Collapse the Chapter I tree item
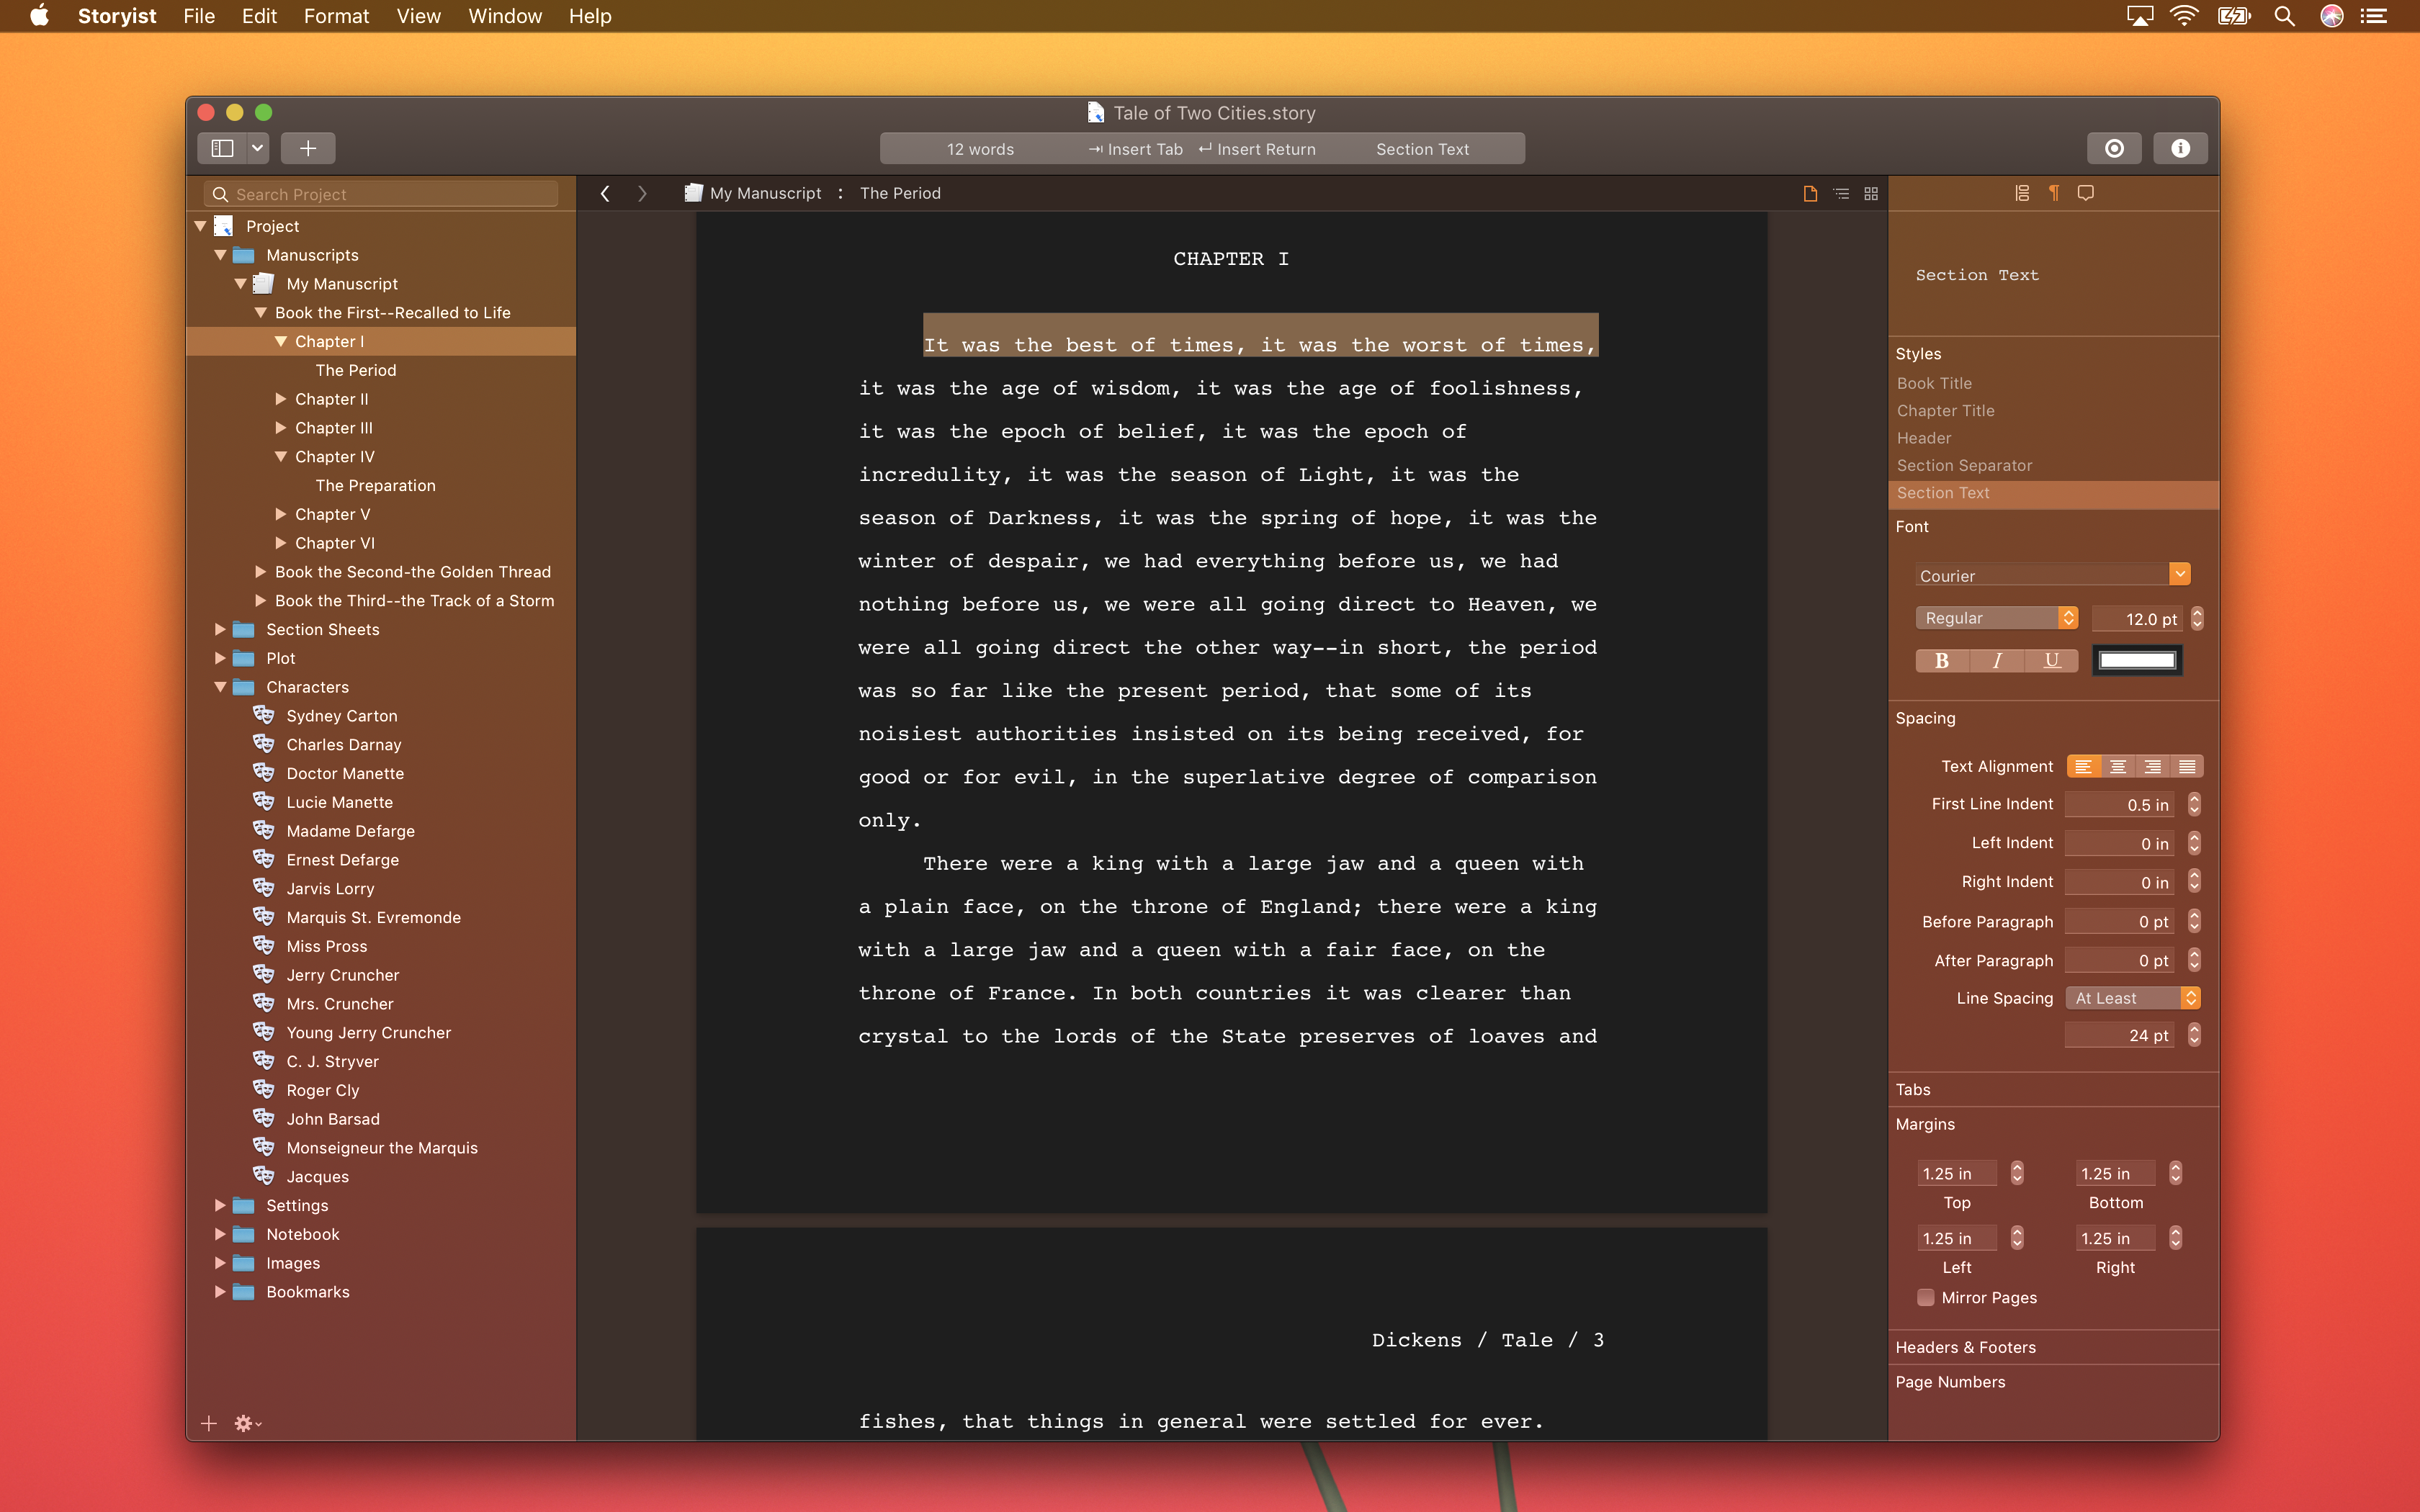Image resolution: width=2420 pixels, height=1512 pixels. click(x=281, y=341)
